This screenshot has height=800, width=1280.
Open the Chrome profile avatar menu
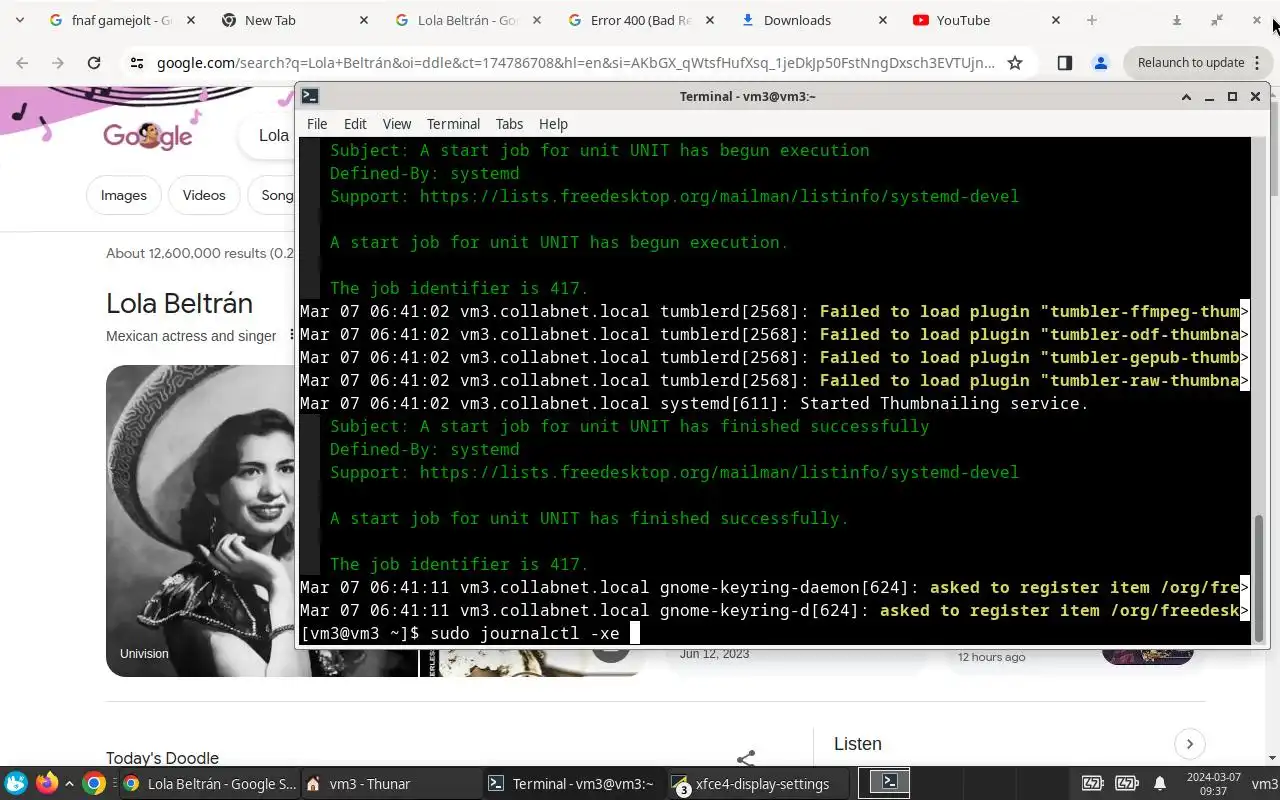pyautogui.click(x=1100, y=63)
